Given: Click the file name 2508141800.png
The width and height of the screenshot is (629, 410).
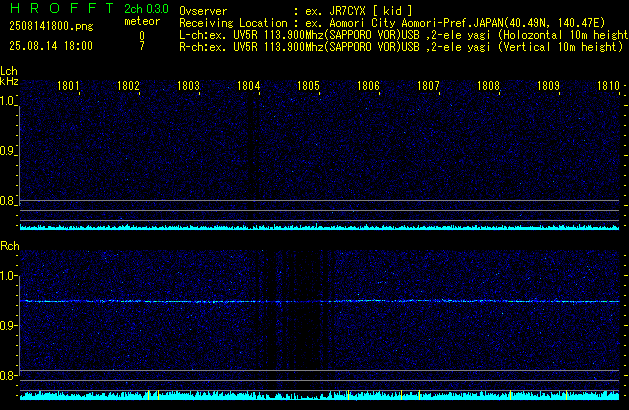Looking at the screenshot, I should (51, 26).
